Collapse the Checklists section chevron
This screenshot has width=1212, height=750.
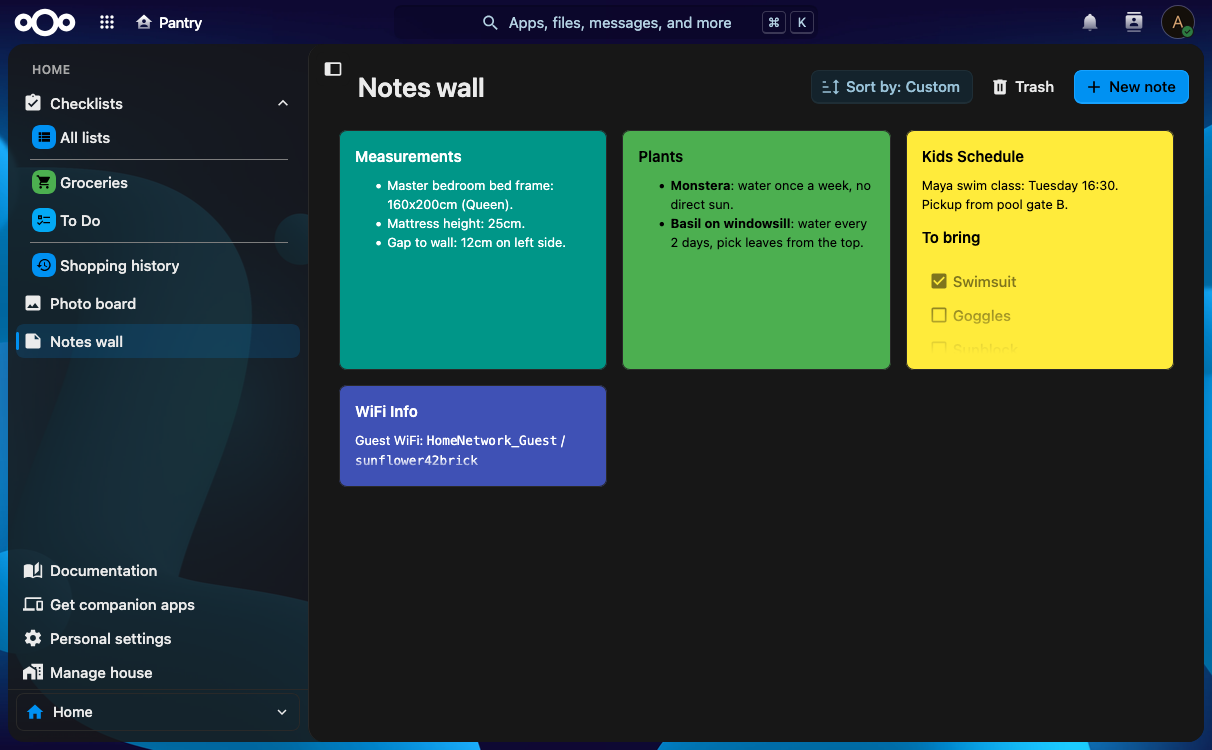283,103
